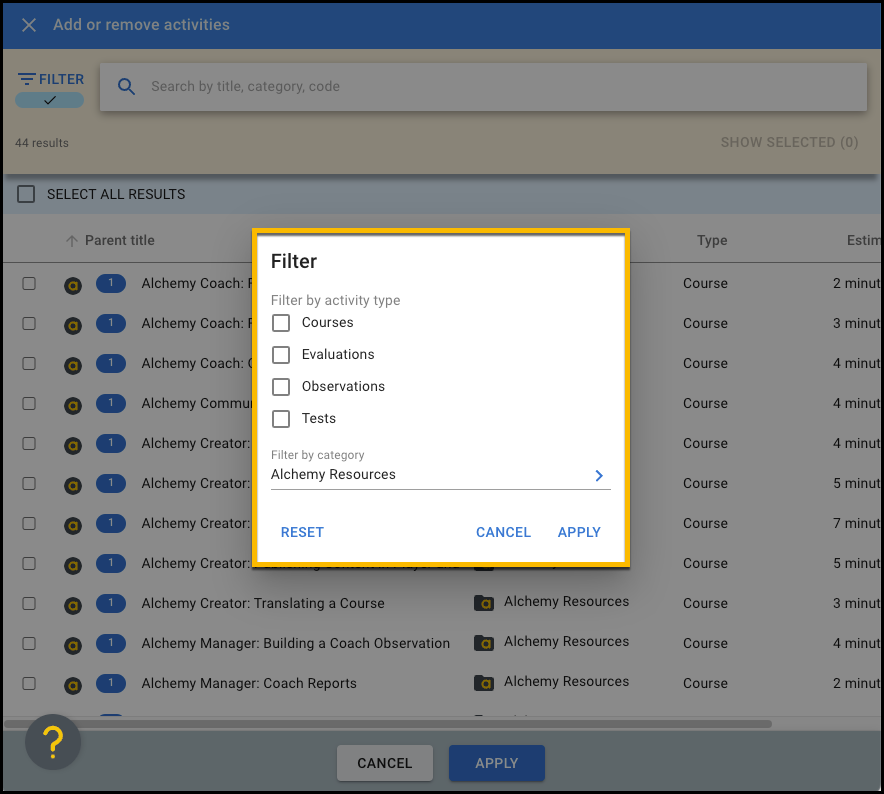The width and height of the screenshot is (884, 794).
Task: Open Alchemy Manager: Building a Coach Observation
Action: (x=295, y=643)
